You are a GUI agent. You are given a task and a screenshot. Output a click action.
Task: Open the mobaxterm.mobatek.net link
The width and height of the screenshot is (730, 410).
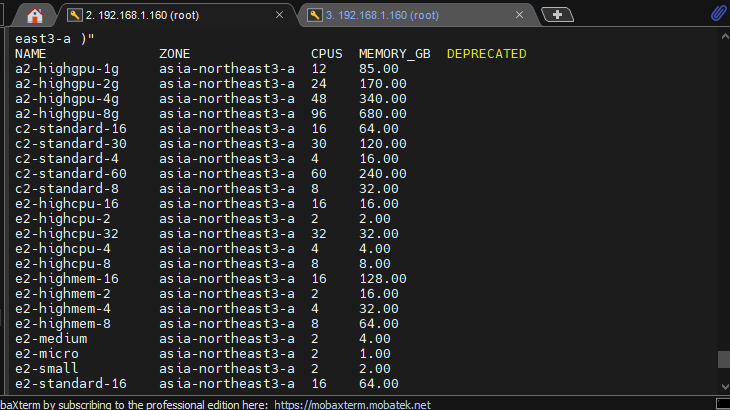(352, 404)
